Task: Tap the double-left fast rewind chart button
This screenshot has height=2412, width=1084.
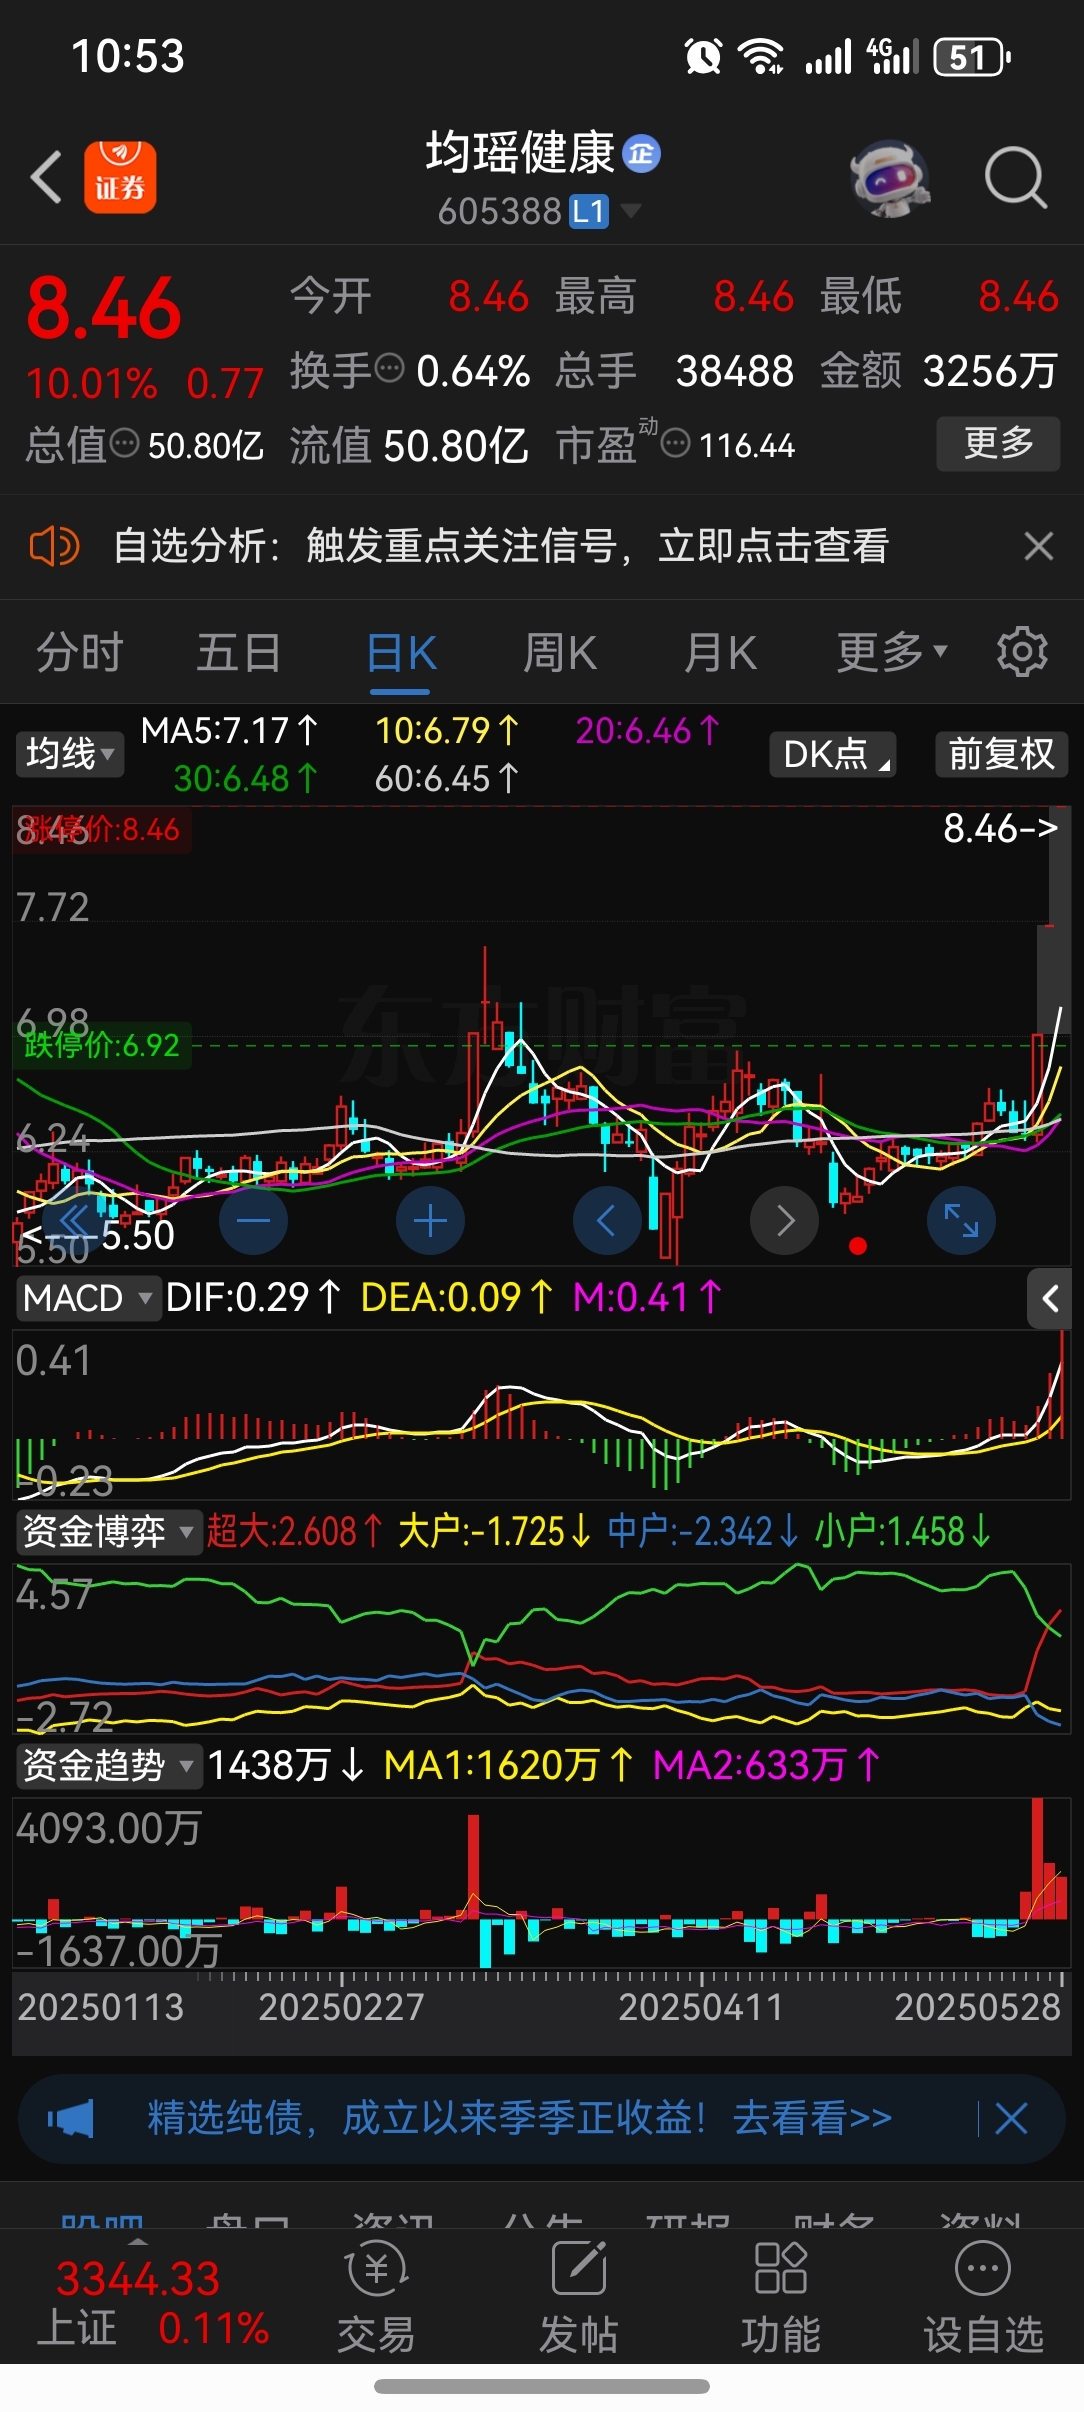Action: [x=75, y=1220]
